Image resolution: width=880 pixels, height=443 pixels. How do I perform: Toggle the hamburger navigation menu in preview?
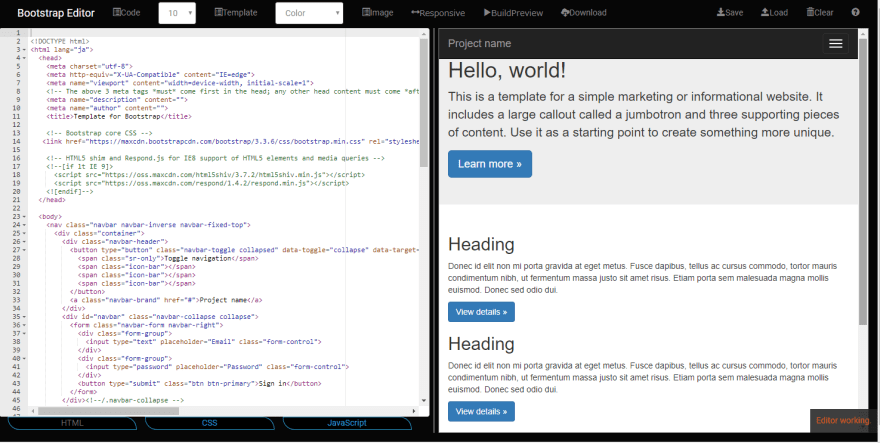tap(836, 44)
